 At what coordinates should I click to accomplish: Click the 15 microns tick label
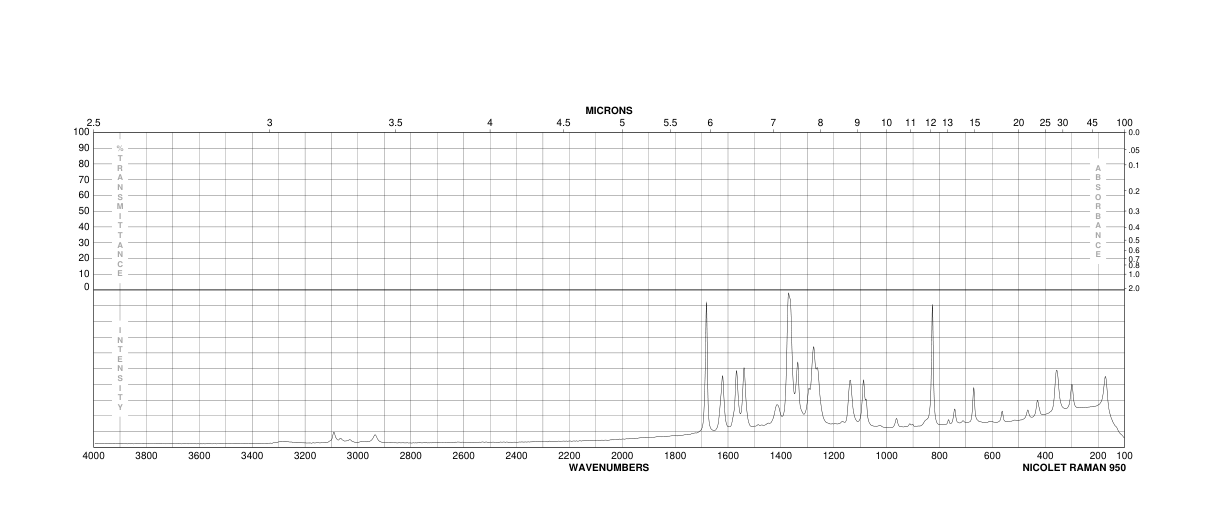point(975,122)
